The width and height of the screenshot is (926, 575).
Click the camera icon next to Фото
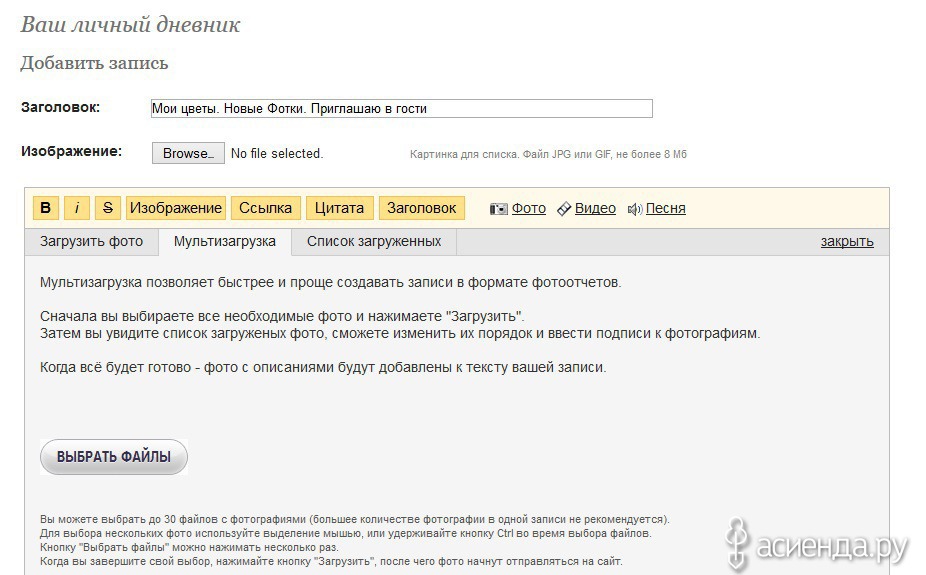498,209
